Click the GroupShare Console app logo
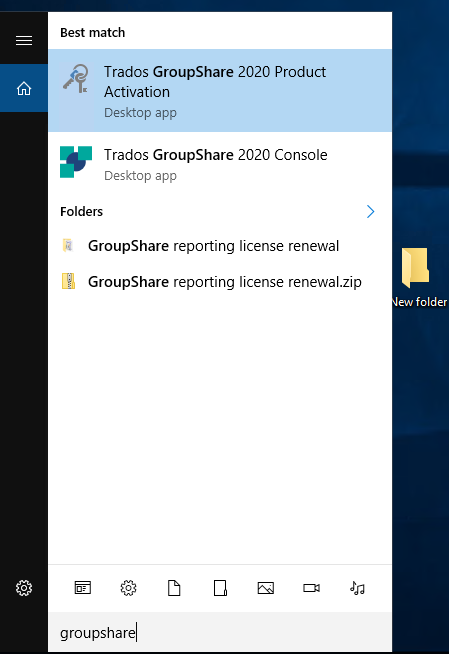 point(76,162)
